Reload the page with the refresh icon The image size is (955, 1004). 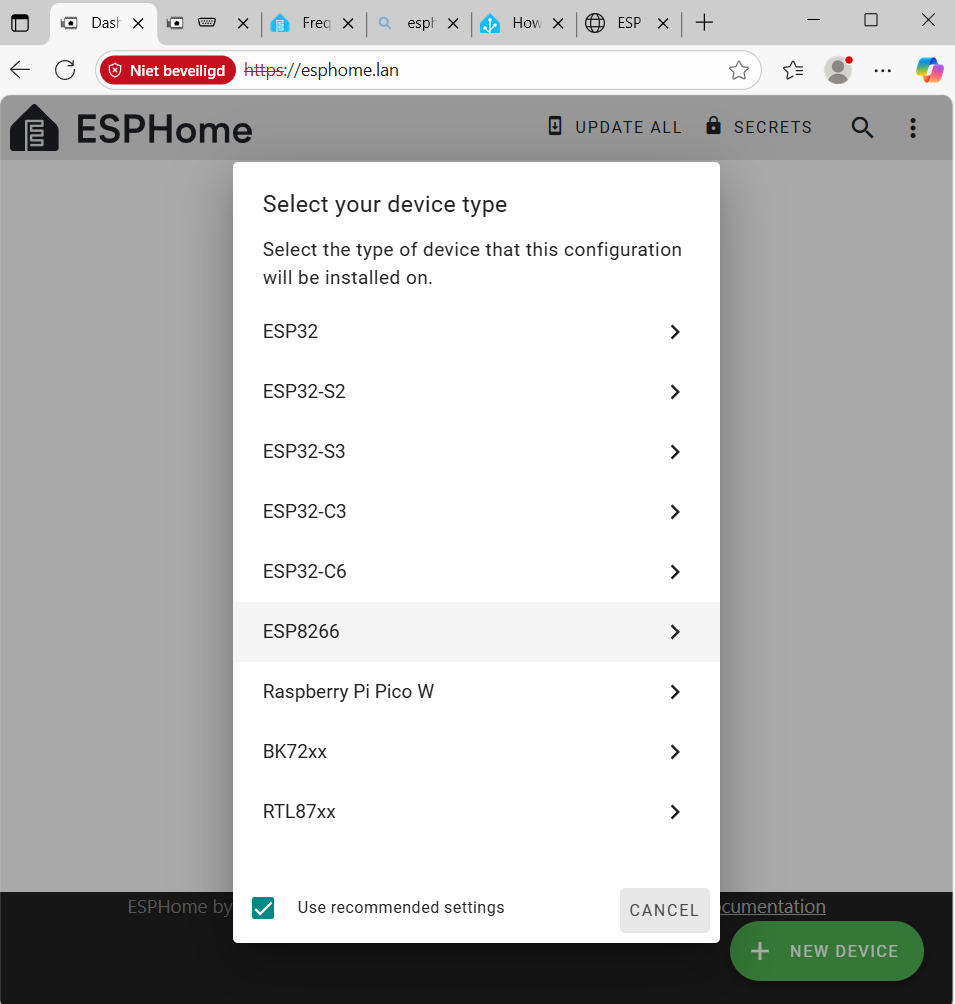[64, 70]
